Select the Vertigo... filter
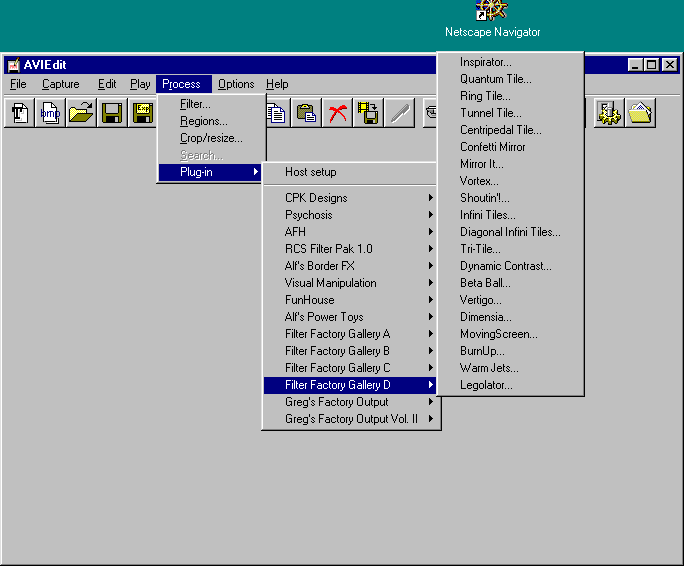684x566 pixels. (x=510, y=300)
